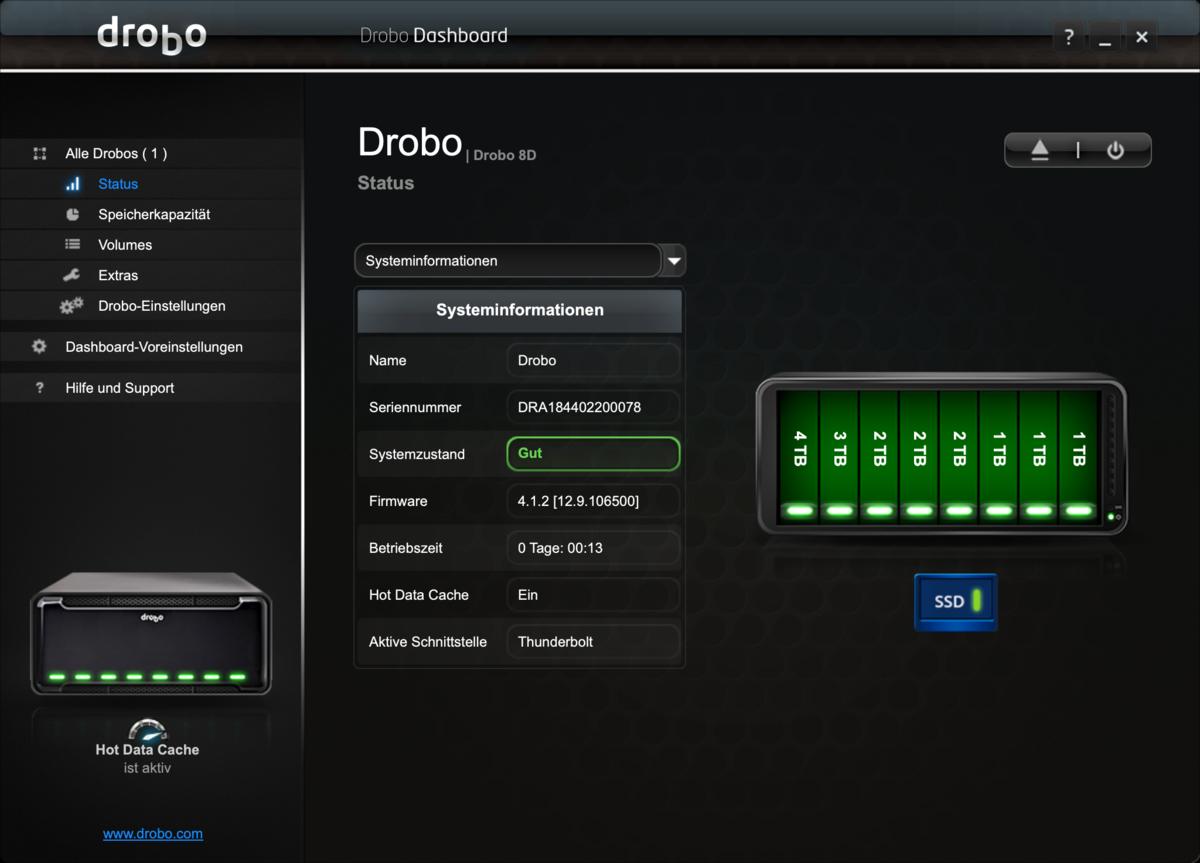The image size is (1200, 863).
Task: Click the wrench icon beside Extras
Action: (72, 275)
